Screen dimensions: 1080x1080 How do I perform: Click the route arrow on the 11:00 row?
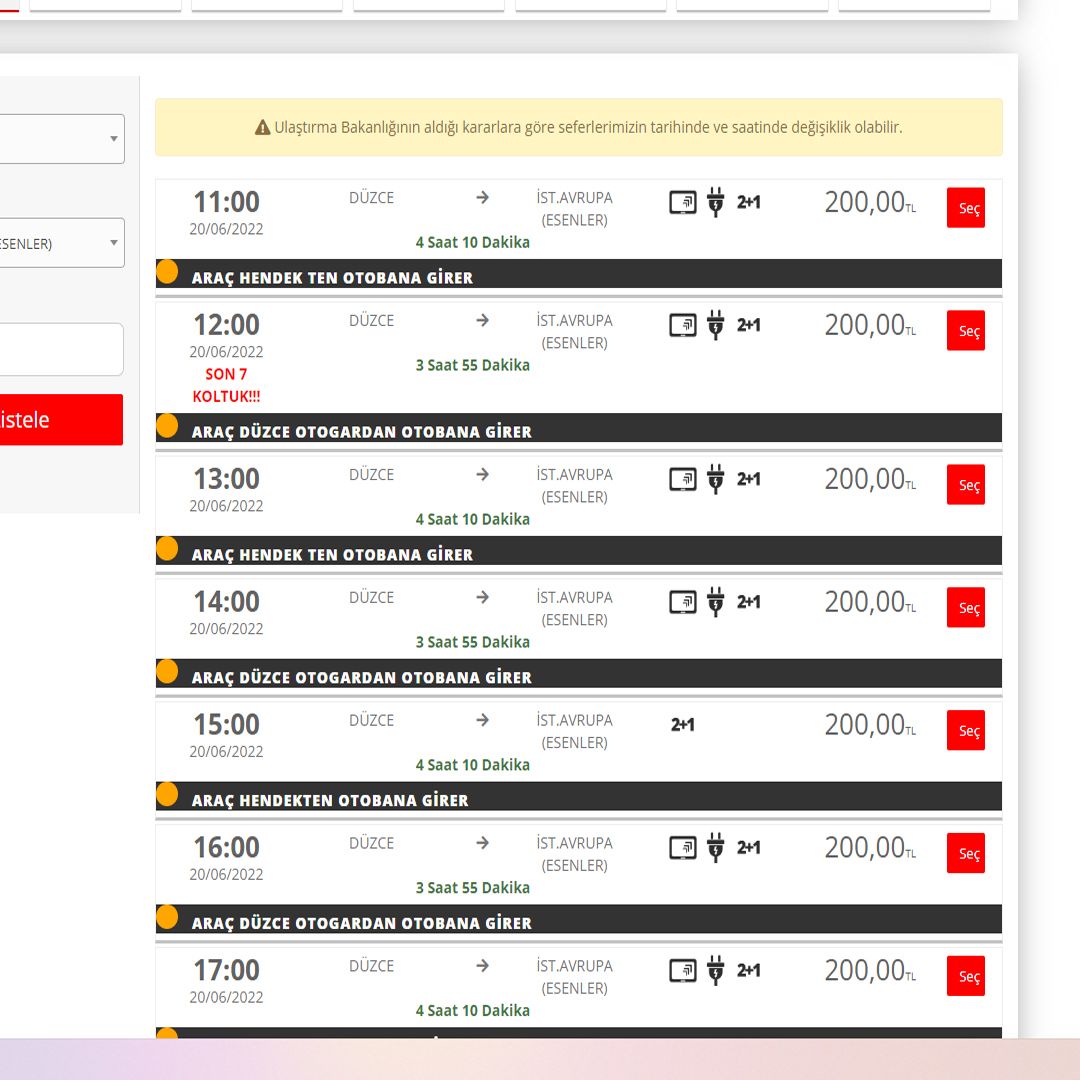tap(482, 198)
